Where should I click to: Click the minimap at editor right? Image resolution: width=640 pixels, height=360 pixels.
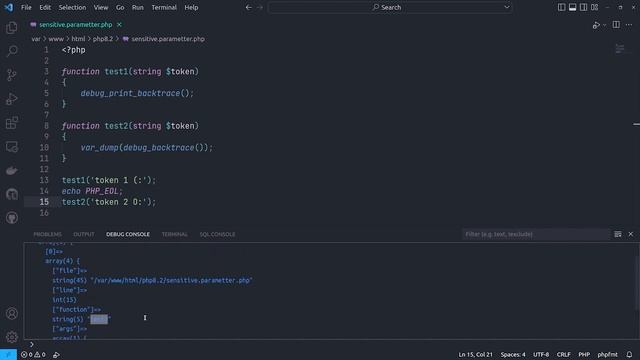(x=620, y=49)
